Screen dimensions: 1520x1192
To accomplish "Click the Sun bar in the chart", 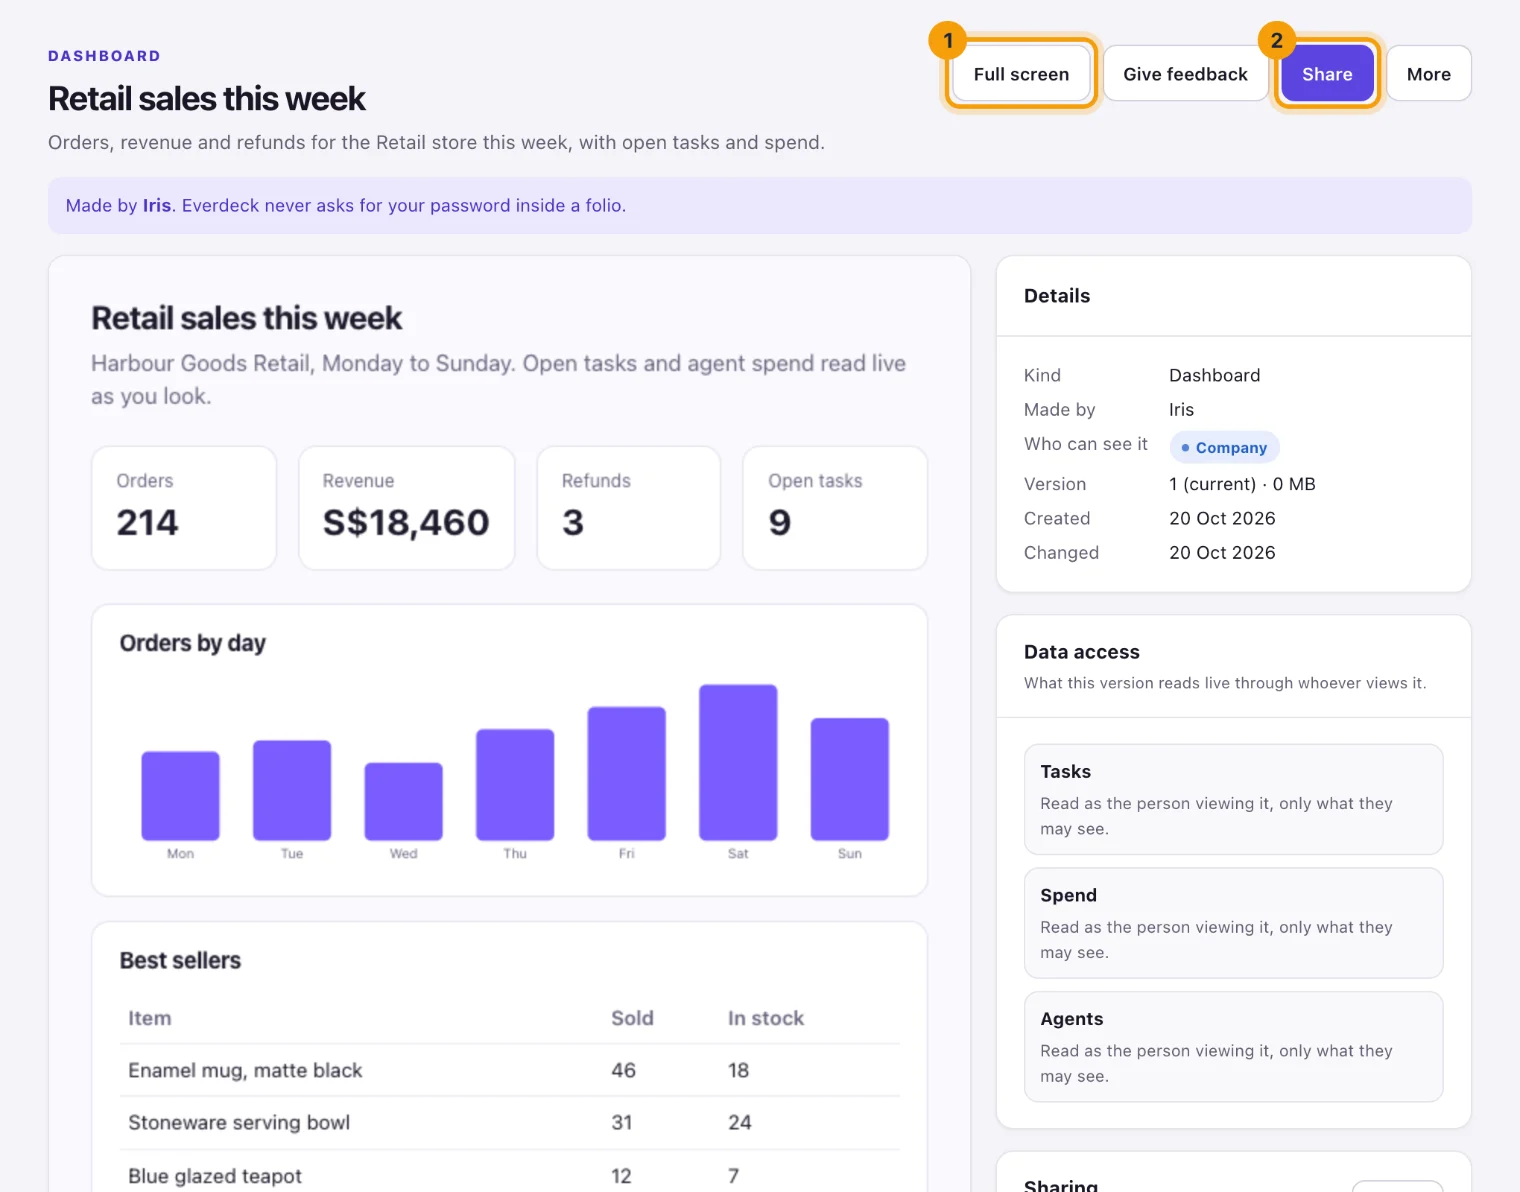I will [849, 779].
